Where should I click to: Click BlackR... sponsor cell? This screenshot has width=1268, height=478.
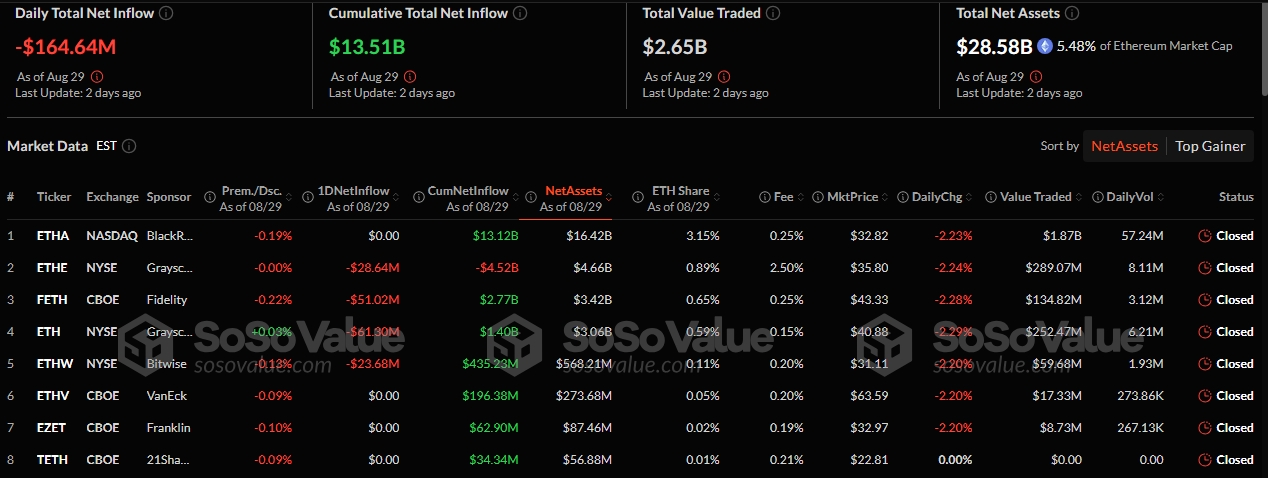tap(168, 236)
